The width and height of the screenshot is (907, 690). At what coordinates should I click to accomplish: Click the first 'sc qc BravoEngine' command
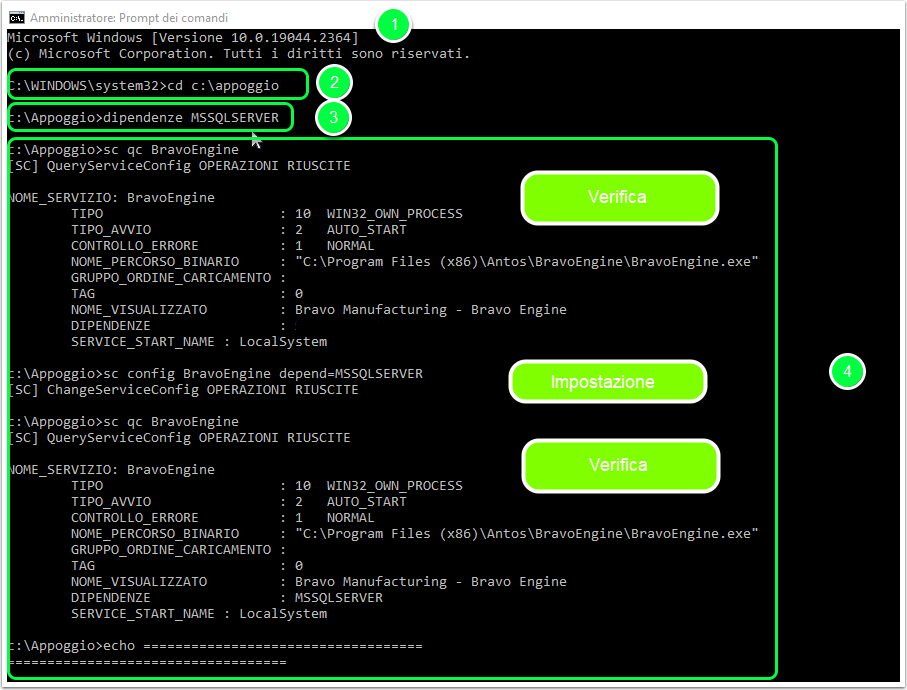pyautogui.click(x=124, y=150)
